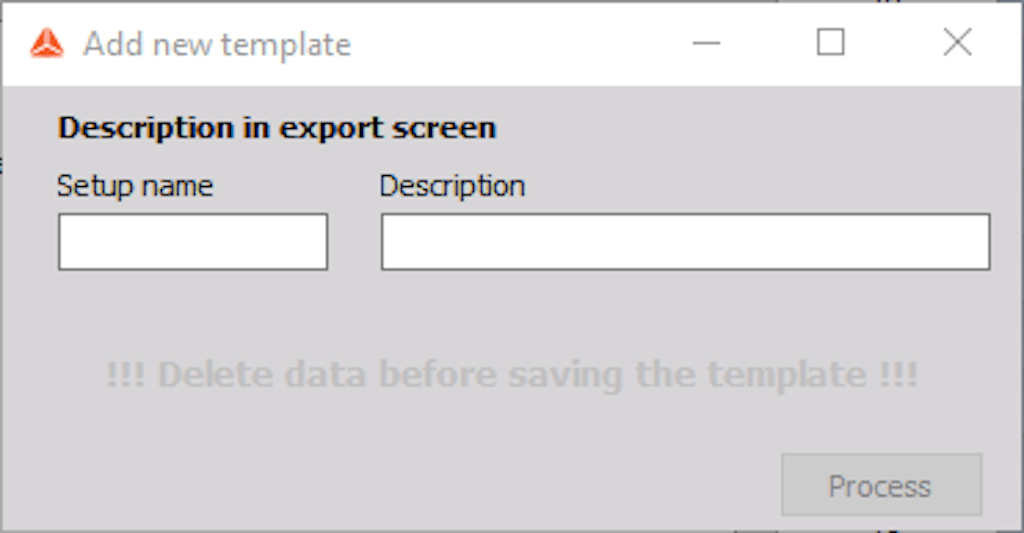Open the window system menu via the logo icon
Image resolution: width=1024 pixels, height=533 pixels.
[x=47, y=44]
